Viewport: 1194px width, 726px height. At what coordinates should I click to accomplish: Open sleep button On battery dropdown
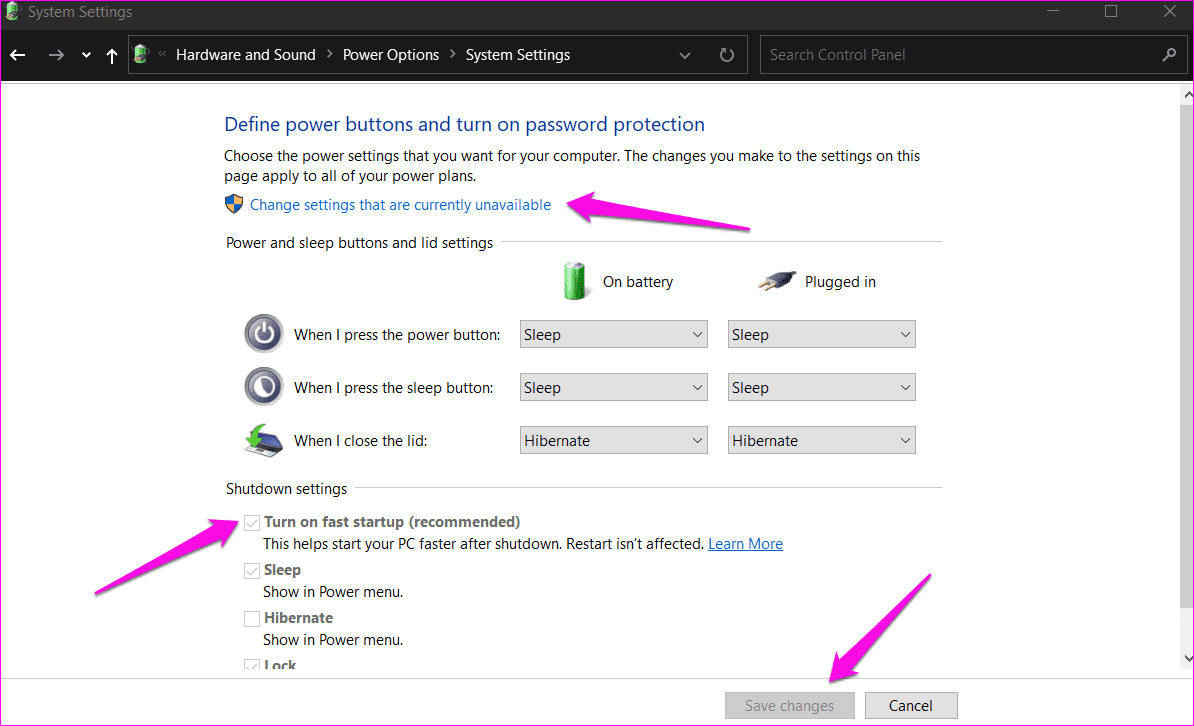614,388
